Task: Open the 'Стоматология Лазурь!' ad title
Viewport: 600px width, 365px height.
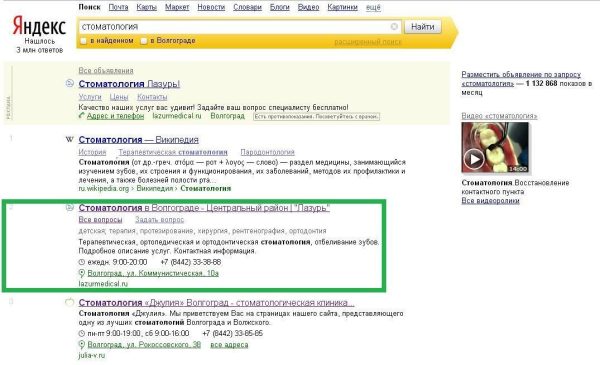Action: (x=129, y=83)
